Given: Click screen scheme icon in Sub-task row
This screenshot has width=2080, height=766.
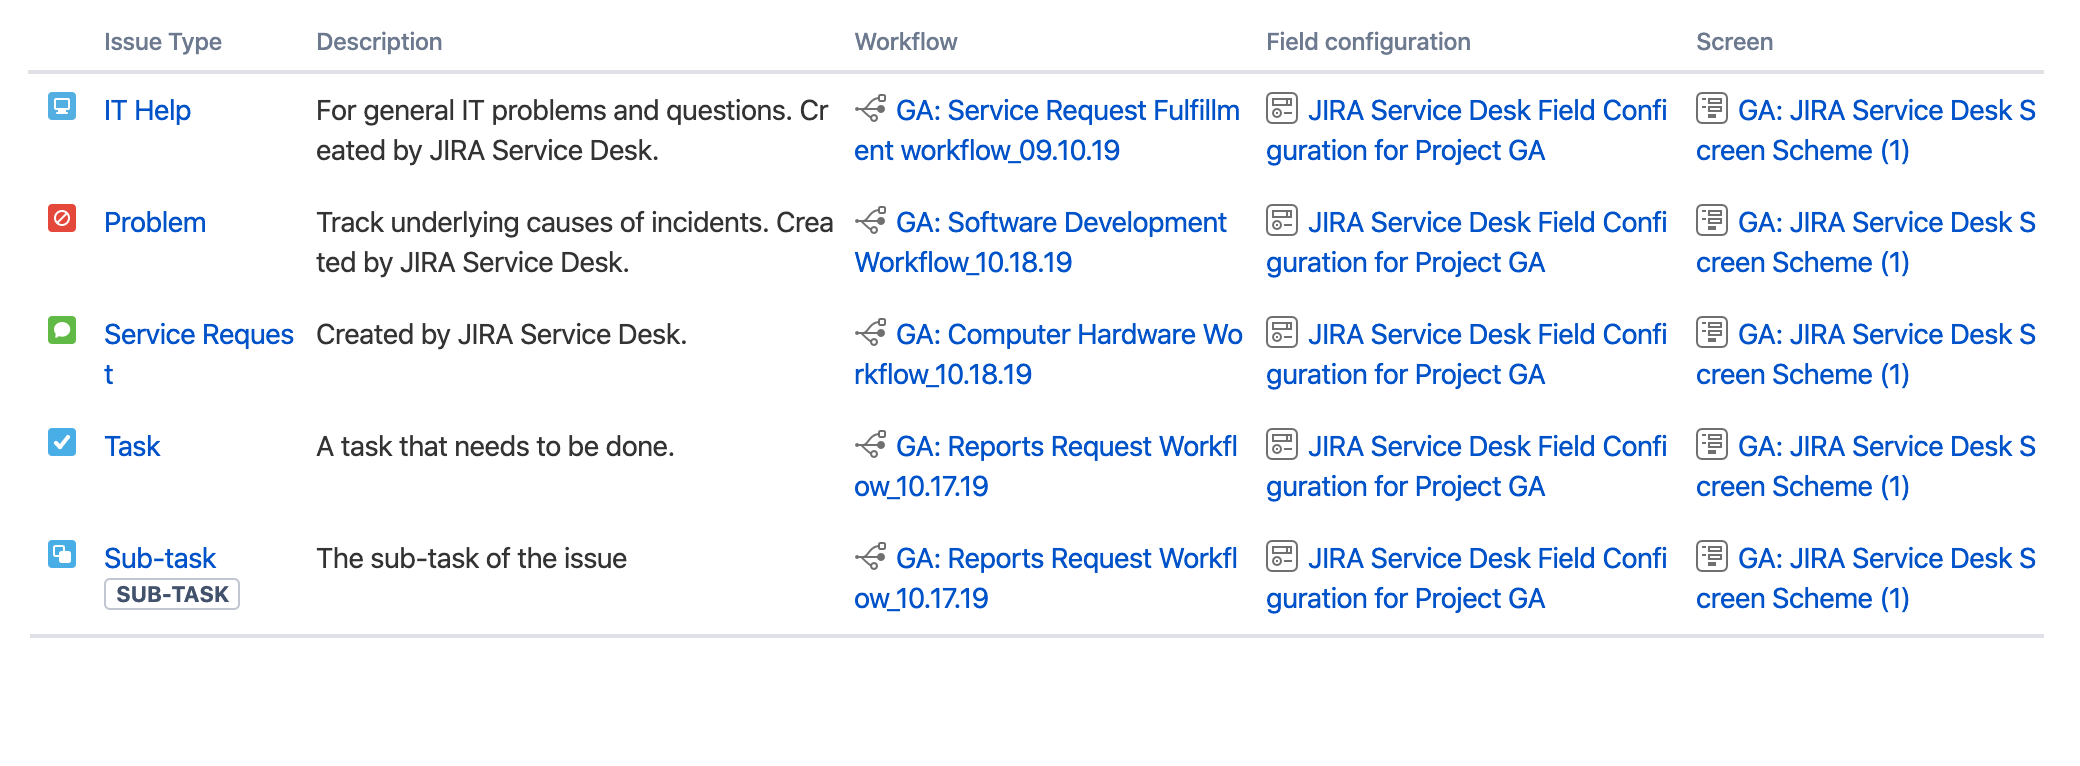Looking at the screenshot, I should 1712,556.
